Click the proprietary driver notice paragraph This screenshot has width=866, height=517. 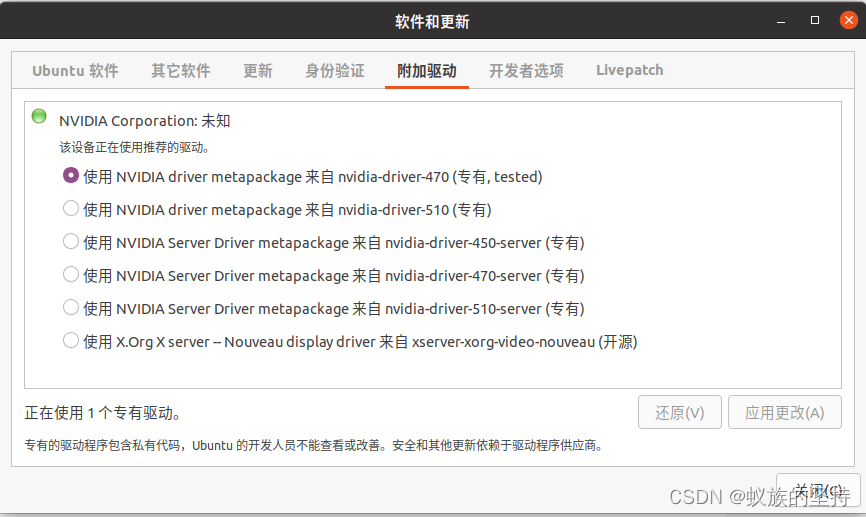point(314,445)
